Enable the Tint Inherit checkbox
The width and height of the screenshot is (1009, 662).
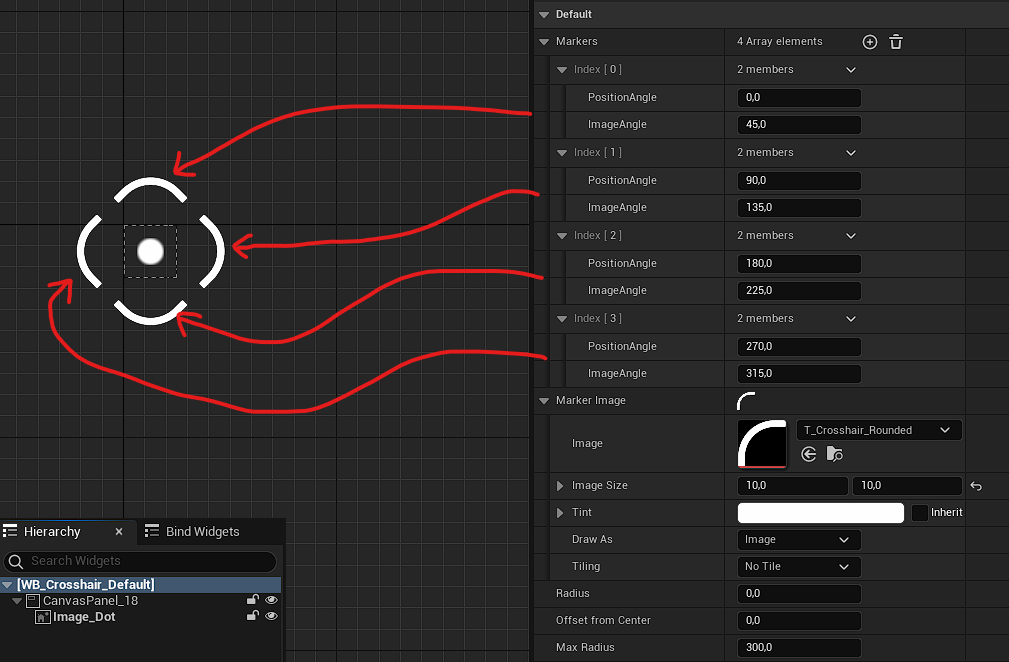(x=920, y=513)
